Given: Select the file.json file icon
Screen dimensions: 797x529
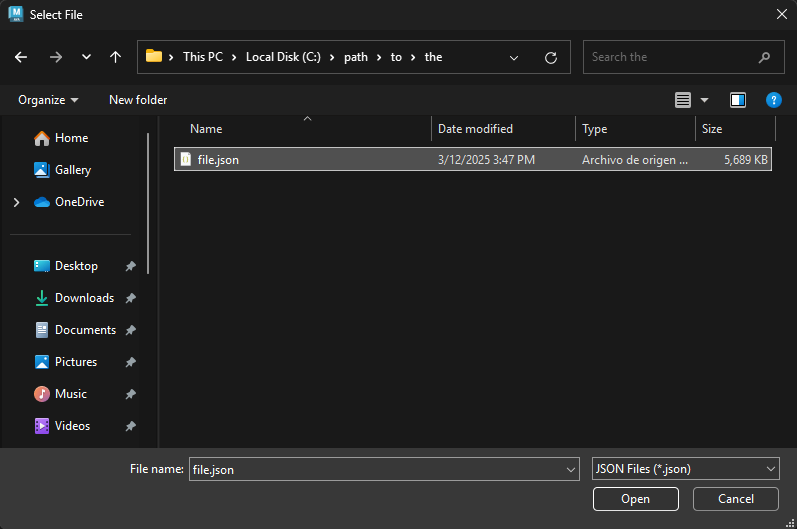Looking at the screenshot, I should [x=185, y=160].
